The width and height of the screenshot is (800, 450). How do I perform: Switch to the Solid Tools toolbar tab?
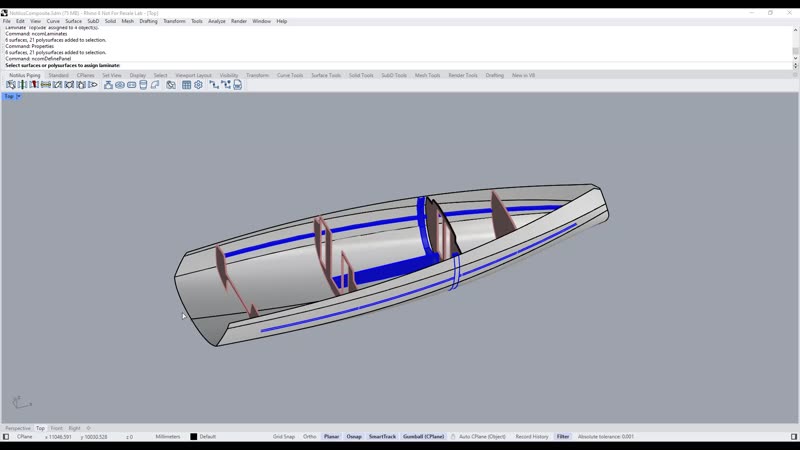click(361, 76)
